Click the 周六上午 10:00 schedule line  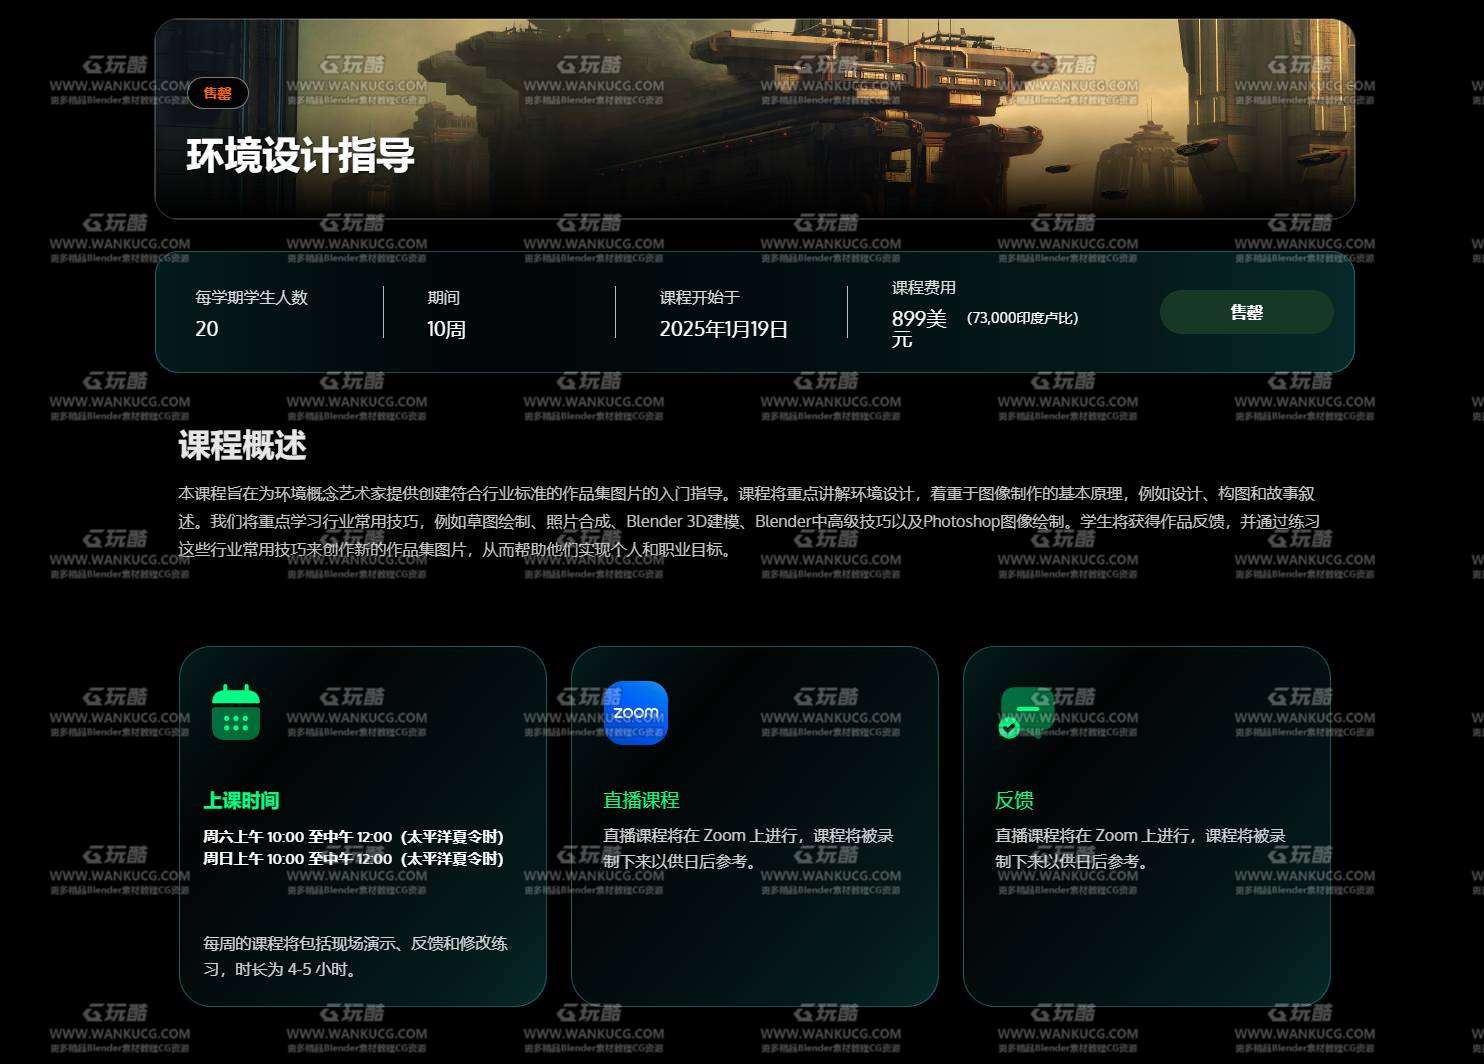[353, 836]
